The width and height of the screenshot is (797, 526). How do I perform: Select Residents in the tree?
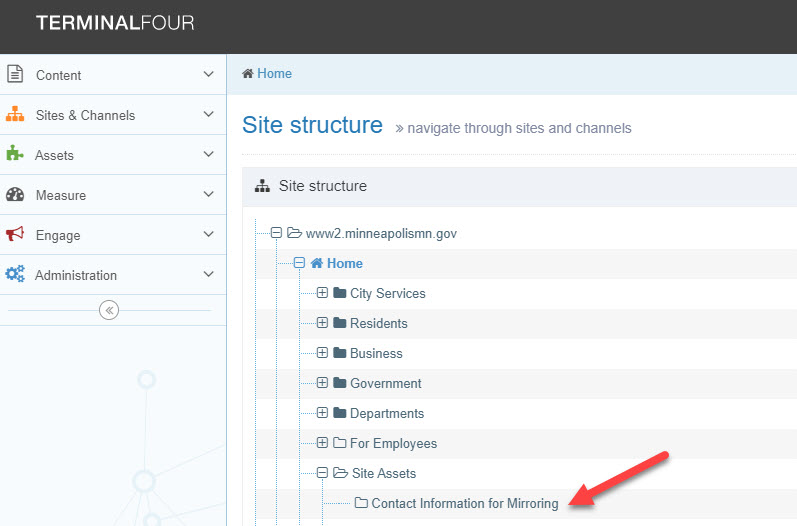pos(379,323)
